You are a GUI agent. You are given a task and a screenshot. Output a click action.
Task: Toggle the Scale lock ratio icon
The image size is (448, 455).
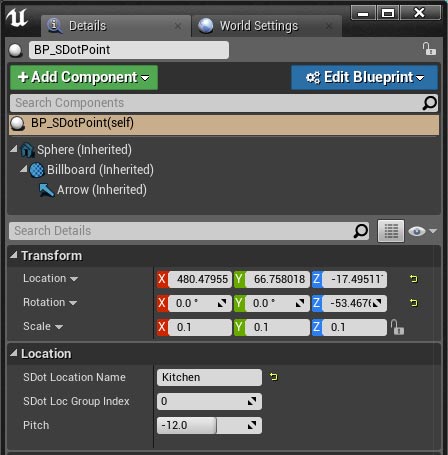tap(397, 327)
